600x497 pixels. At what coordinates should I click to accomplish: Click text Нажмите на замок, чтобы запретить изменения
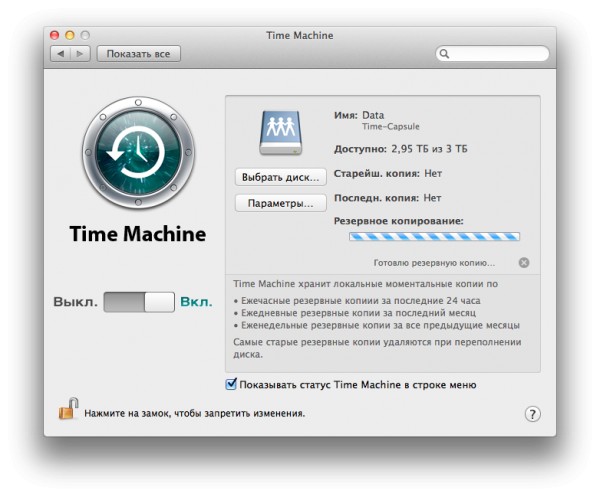[x=195, y=414]
